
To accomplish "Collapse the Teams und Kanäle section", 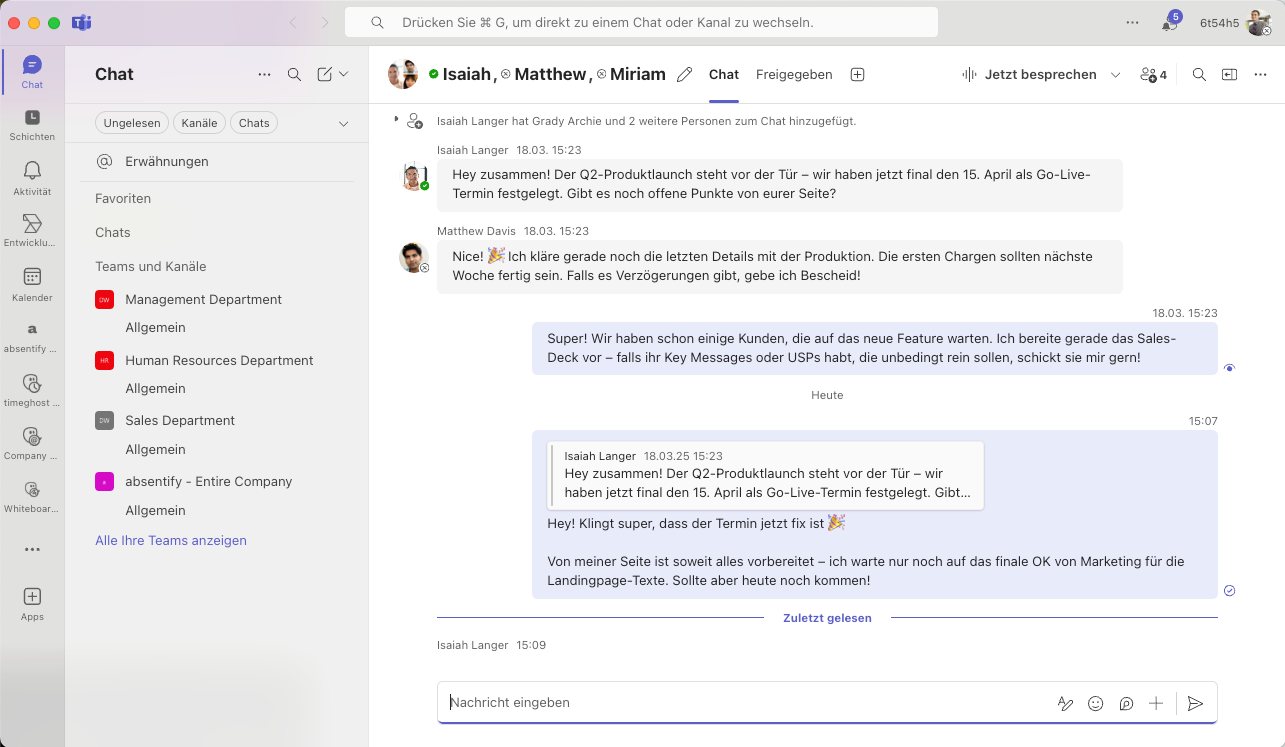I will click(x=151, y=266).
